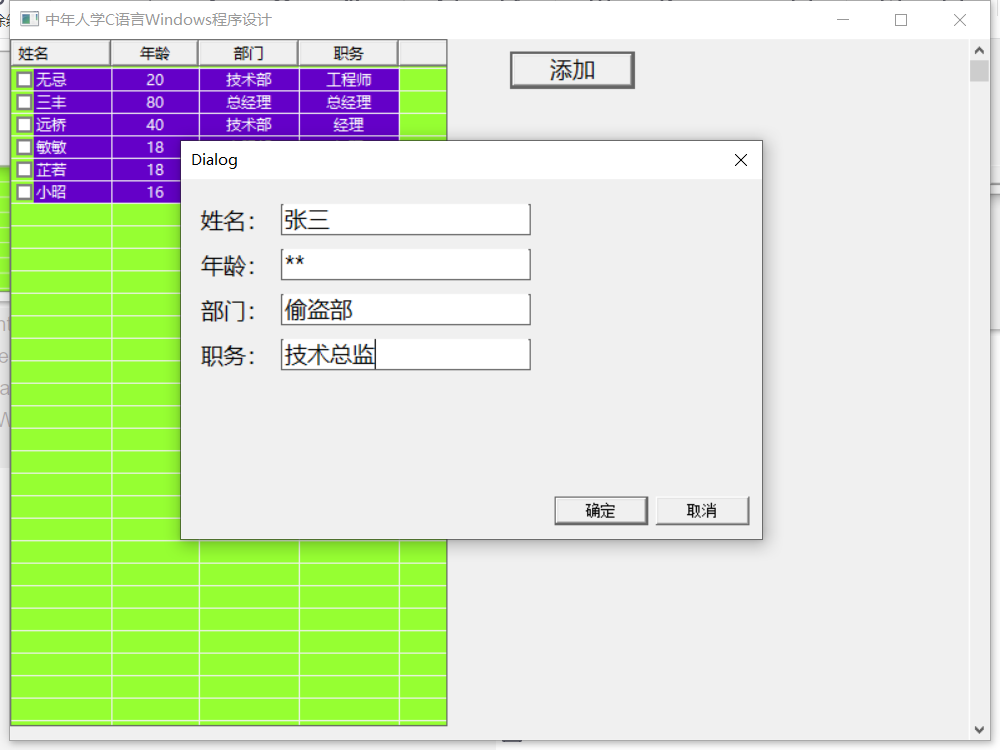Click the 添加 button
This screenshot has width=1000, height=750.
[x=571, y=70]
